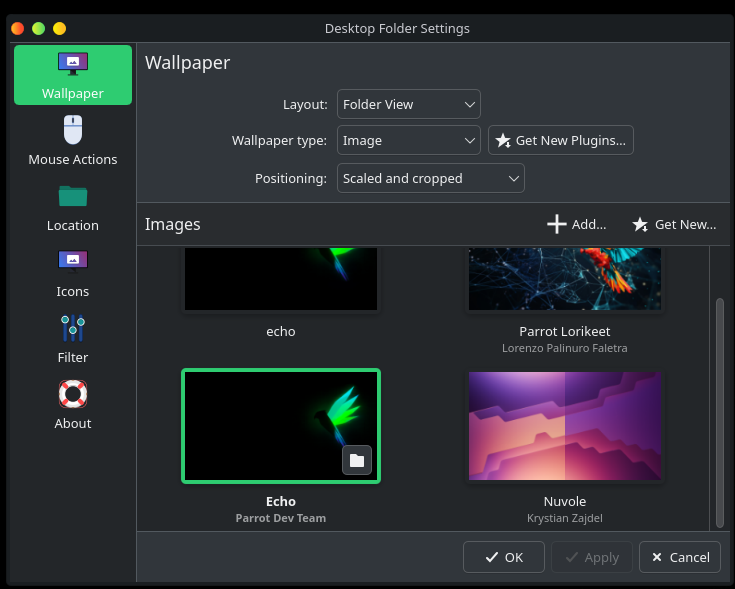Click the images list vertical scrollbar

(718, 410)
